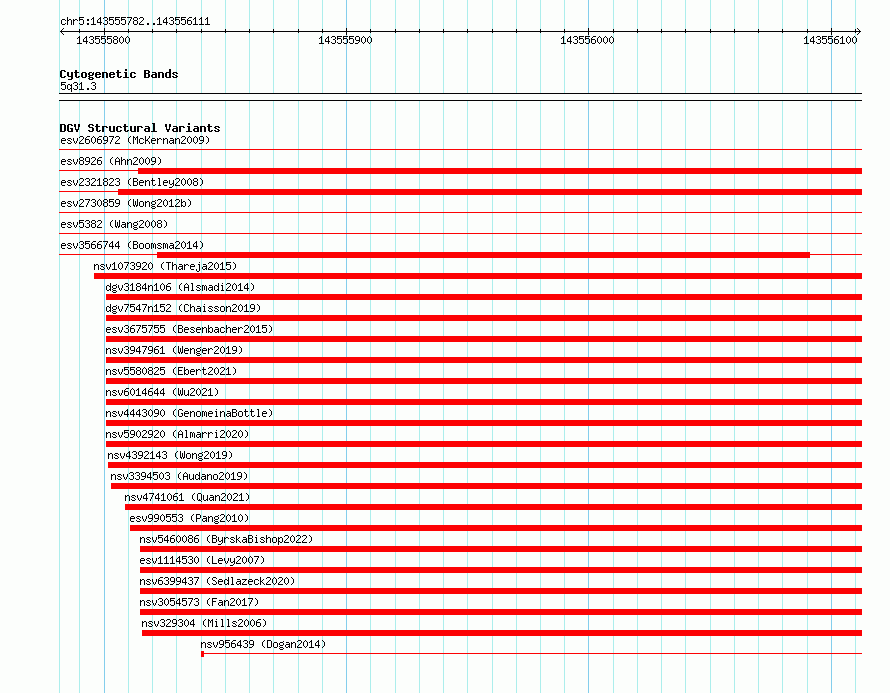This screenshot has height=693, width=890.
Task: Select nsv956439 (Dogan2014) label
Action: pos(263,644)
